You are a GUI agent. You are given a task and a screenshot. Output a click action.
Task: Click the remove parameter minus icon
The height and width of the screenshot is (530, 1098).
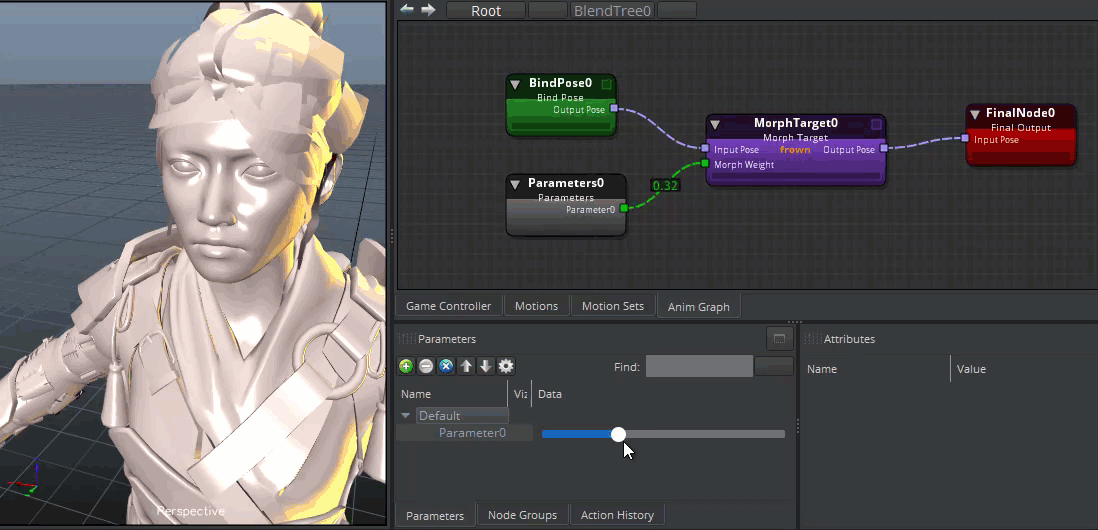point(426,367)
